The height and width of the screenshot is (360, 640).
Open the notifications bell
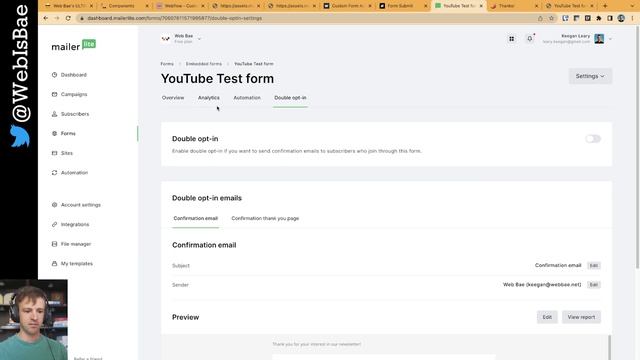coord(529,39)
